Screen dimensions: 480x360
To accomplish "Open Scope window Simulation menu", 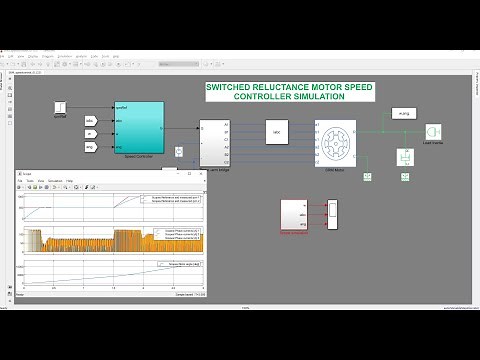I will point(55,181).
